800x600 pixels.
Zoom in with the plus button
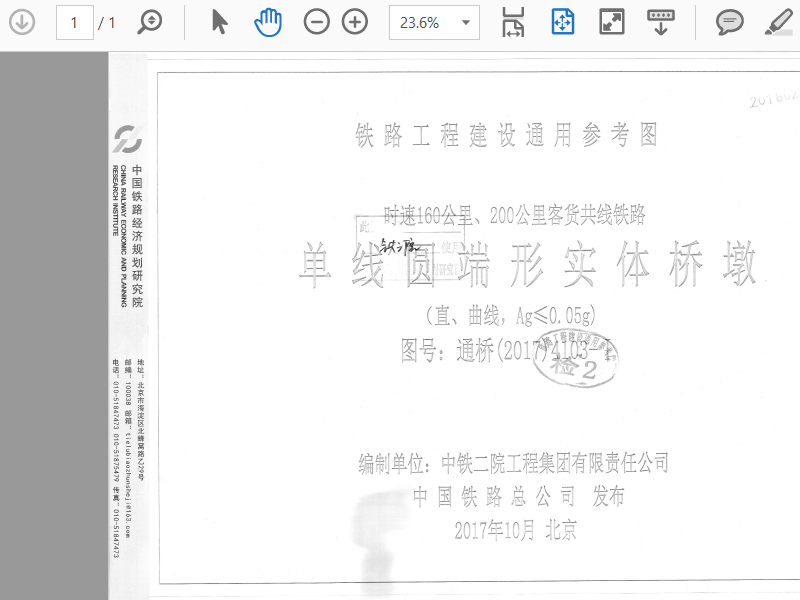click(355, 22)
